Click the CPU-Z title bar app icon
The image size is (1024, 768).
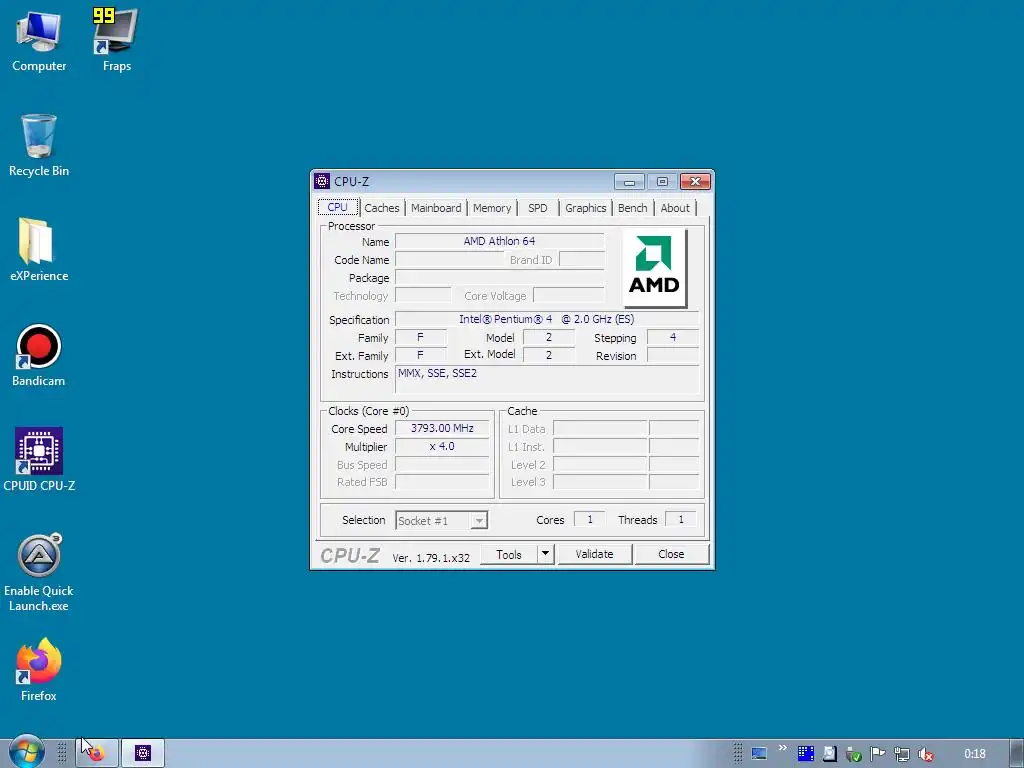(322, 181)
